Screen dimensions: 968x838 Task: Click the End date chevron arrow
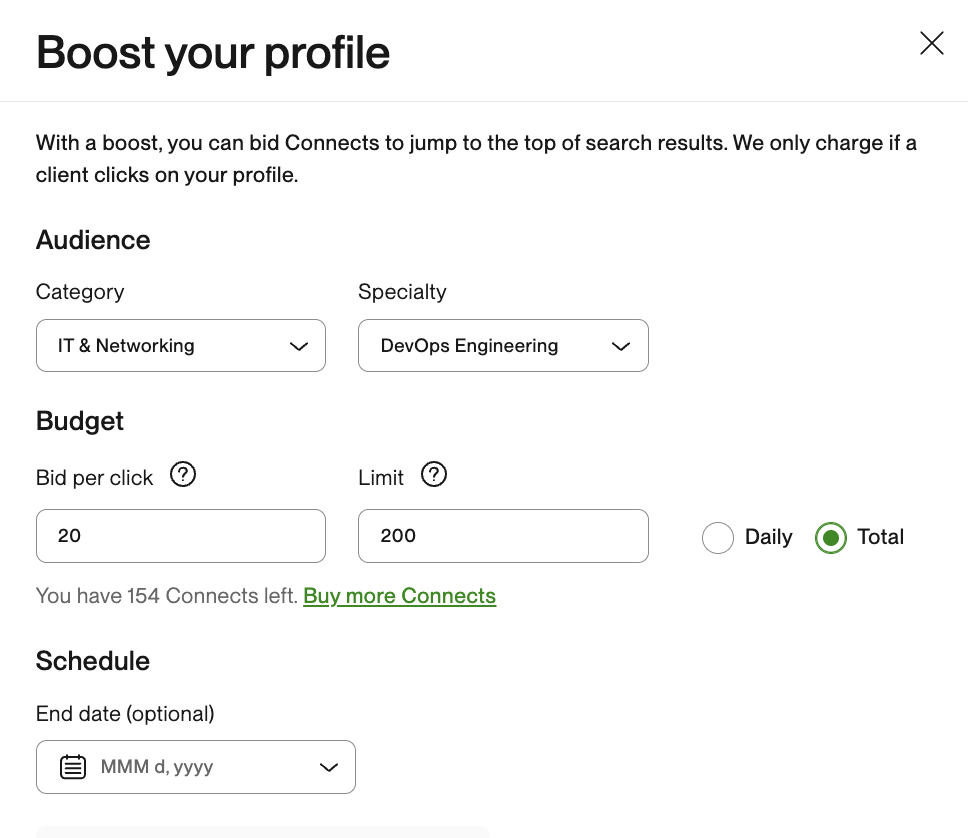coord(328,767)
